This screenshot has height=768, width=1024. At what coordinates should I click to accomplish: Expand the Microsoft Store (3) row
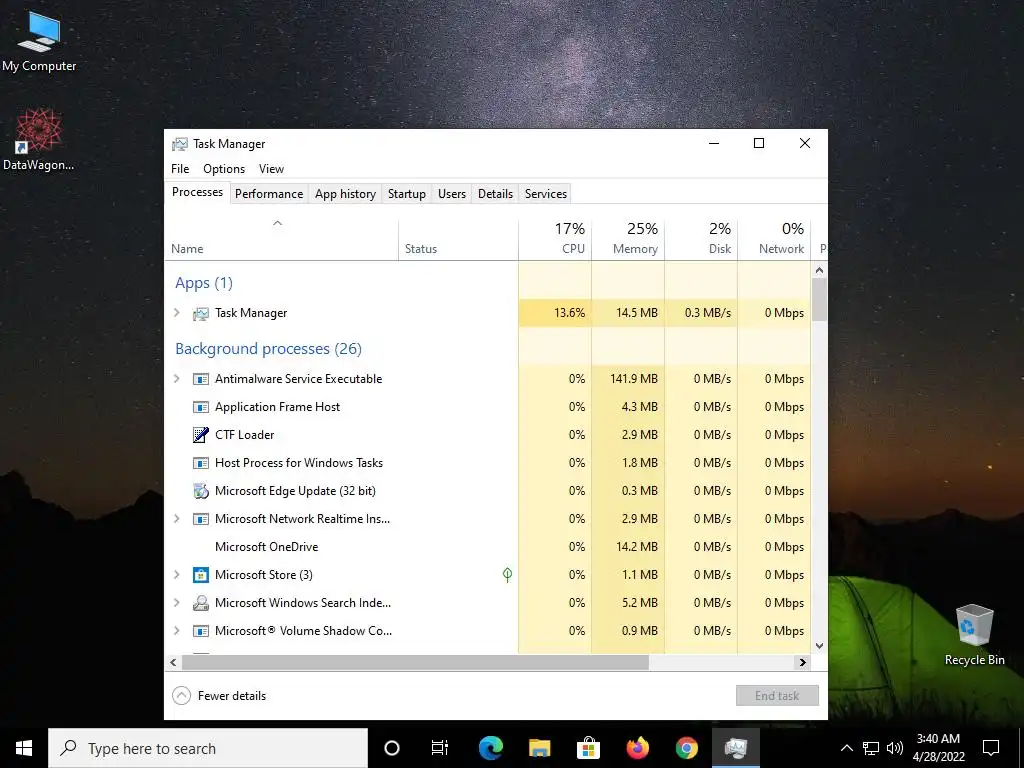click(x=176, y=575)
